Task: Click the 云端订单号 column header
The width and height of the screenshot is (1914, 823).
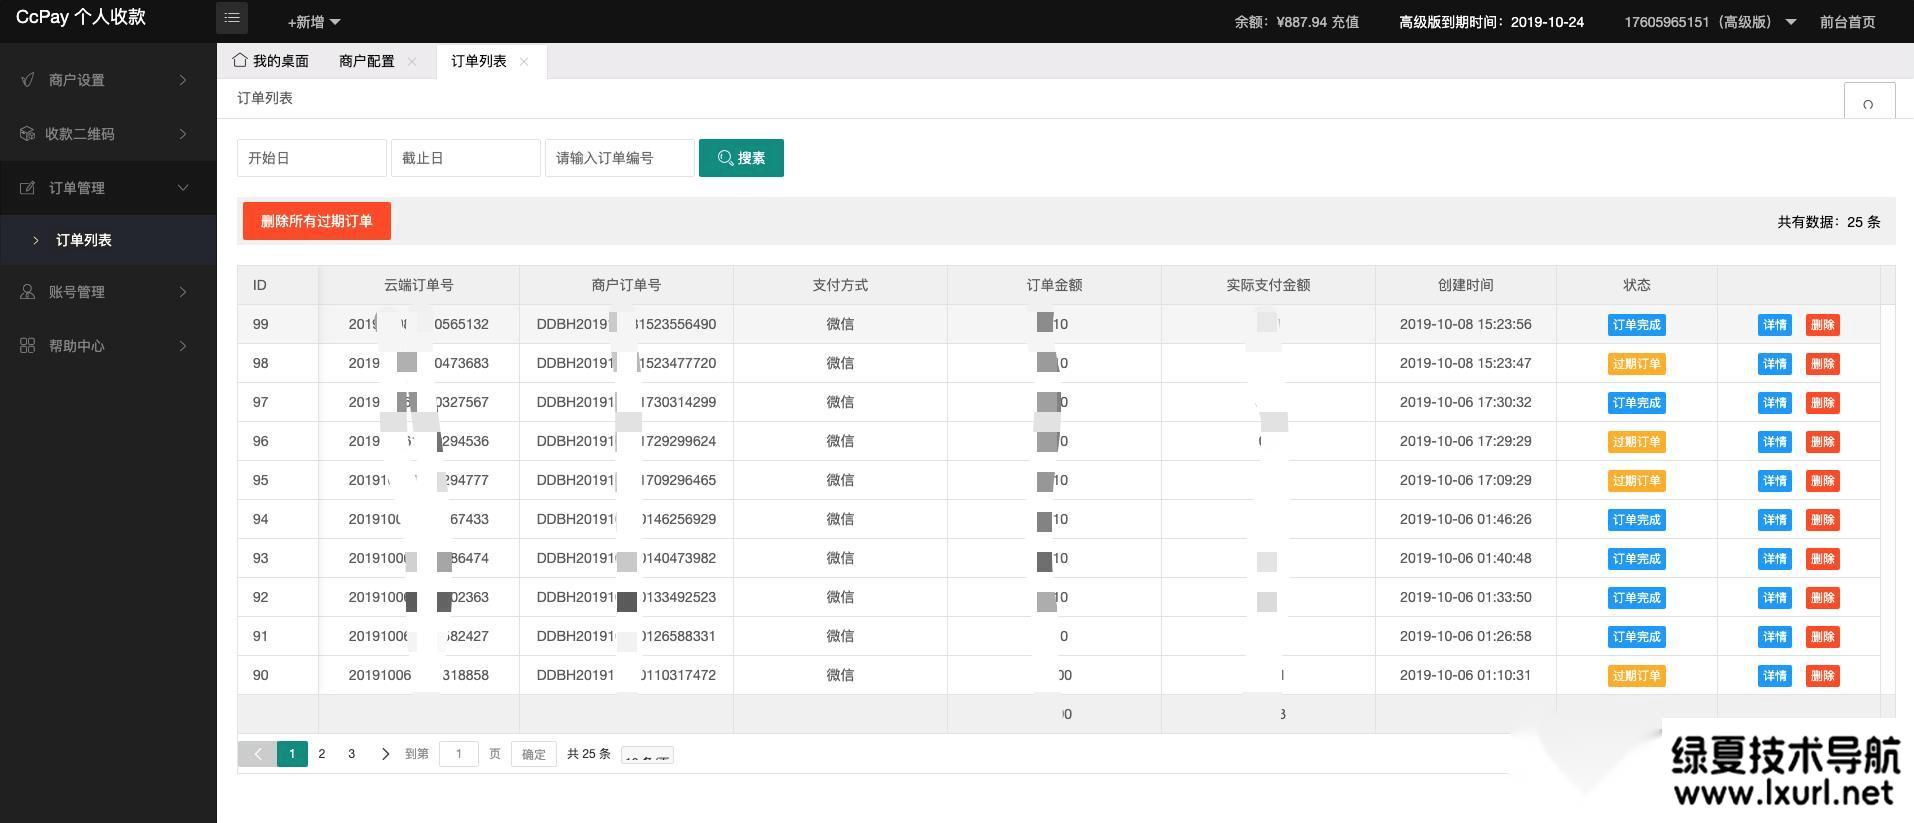Action: 419,285
